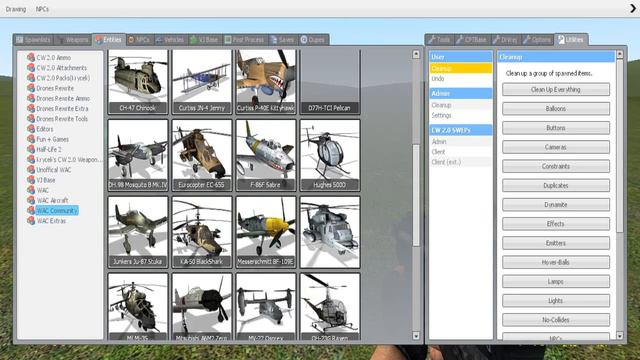This screenshot has width=640, height=360.
Task: Select WAC Extras category
Action: pyautogui.click(x=51, y=221)
